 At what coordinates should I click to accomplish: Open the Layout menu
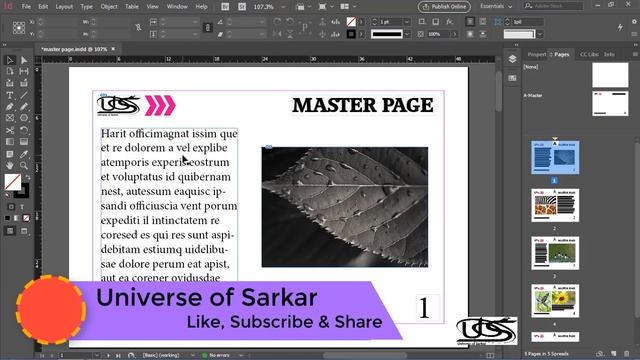click(64, 7)
